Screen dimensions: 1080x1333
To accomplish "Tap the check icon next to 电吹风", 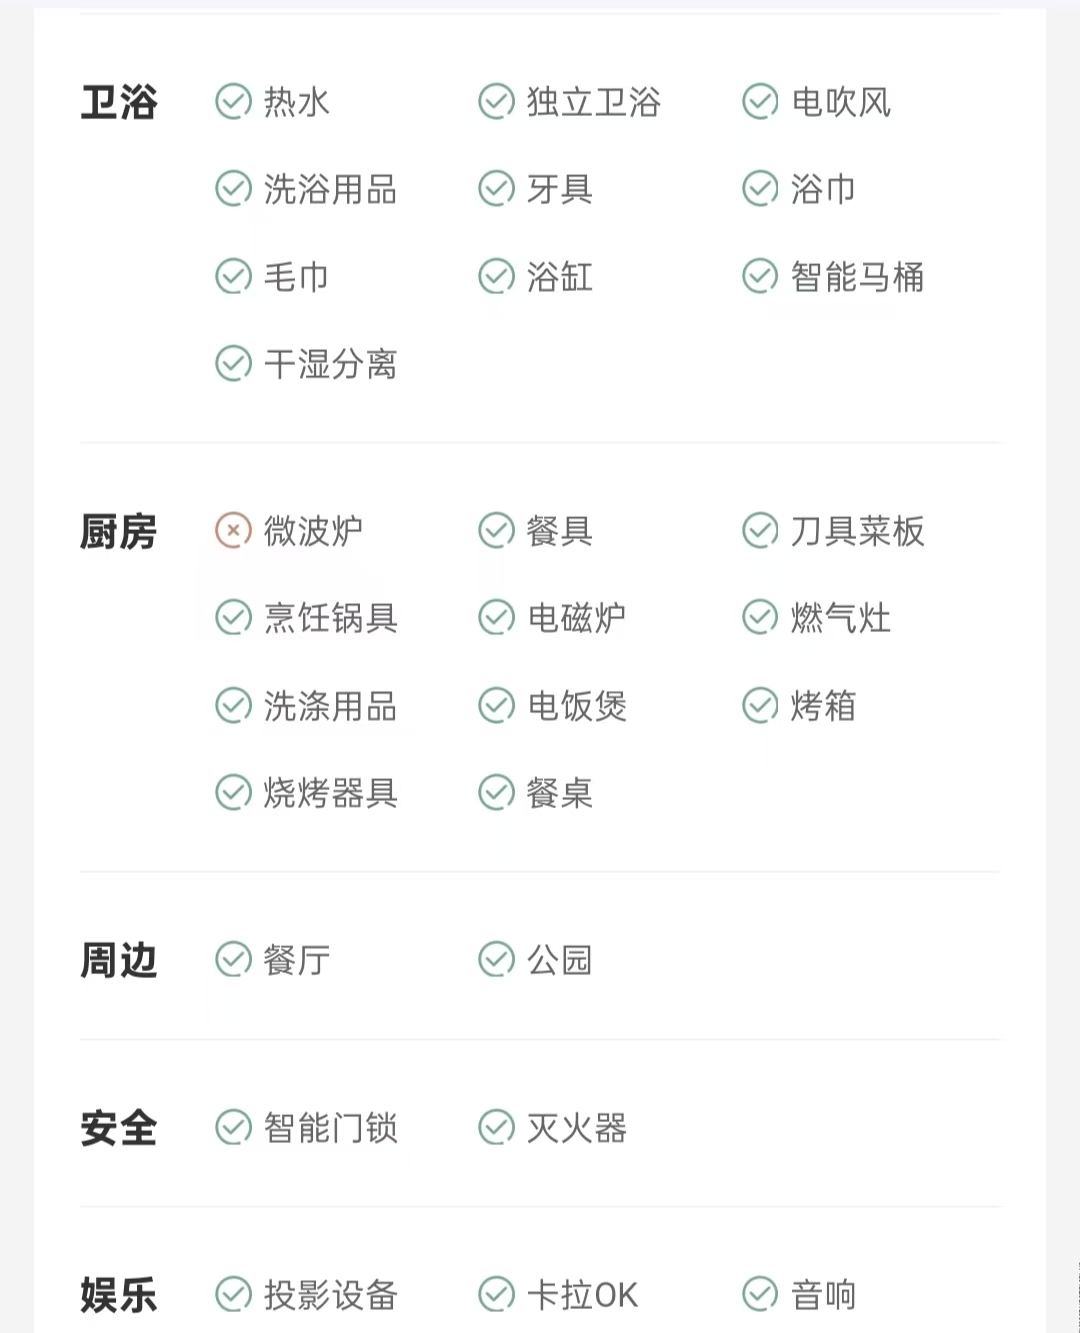I will click(x=760, y=101).
